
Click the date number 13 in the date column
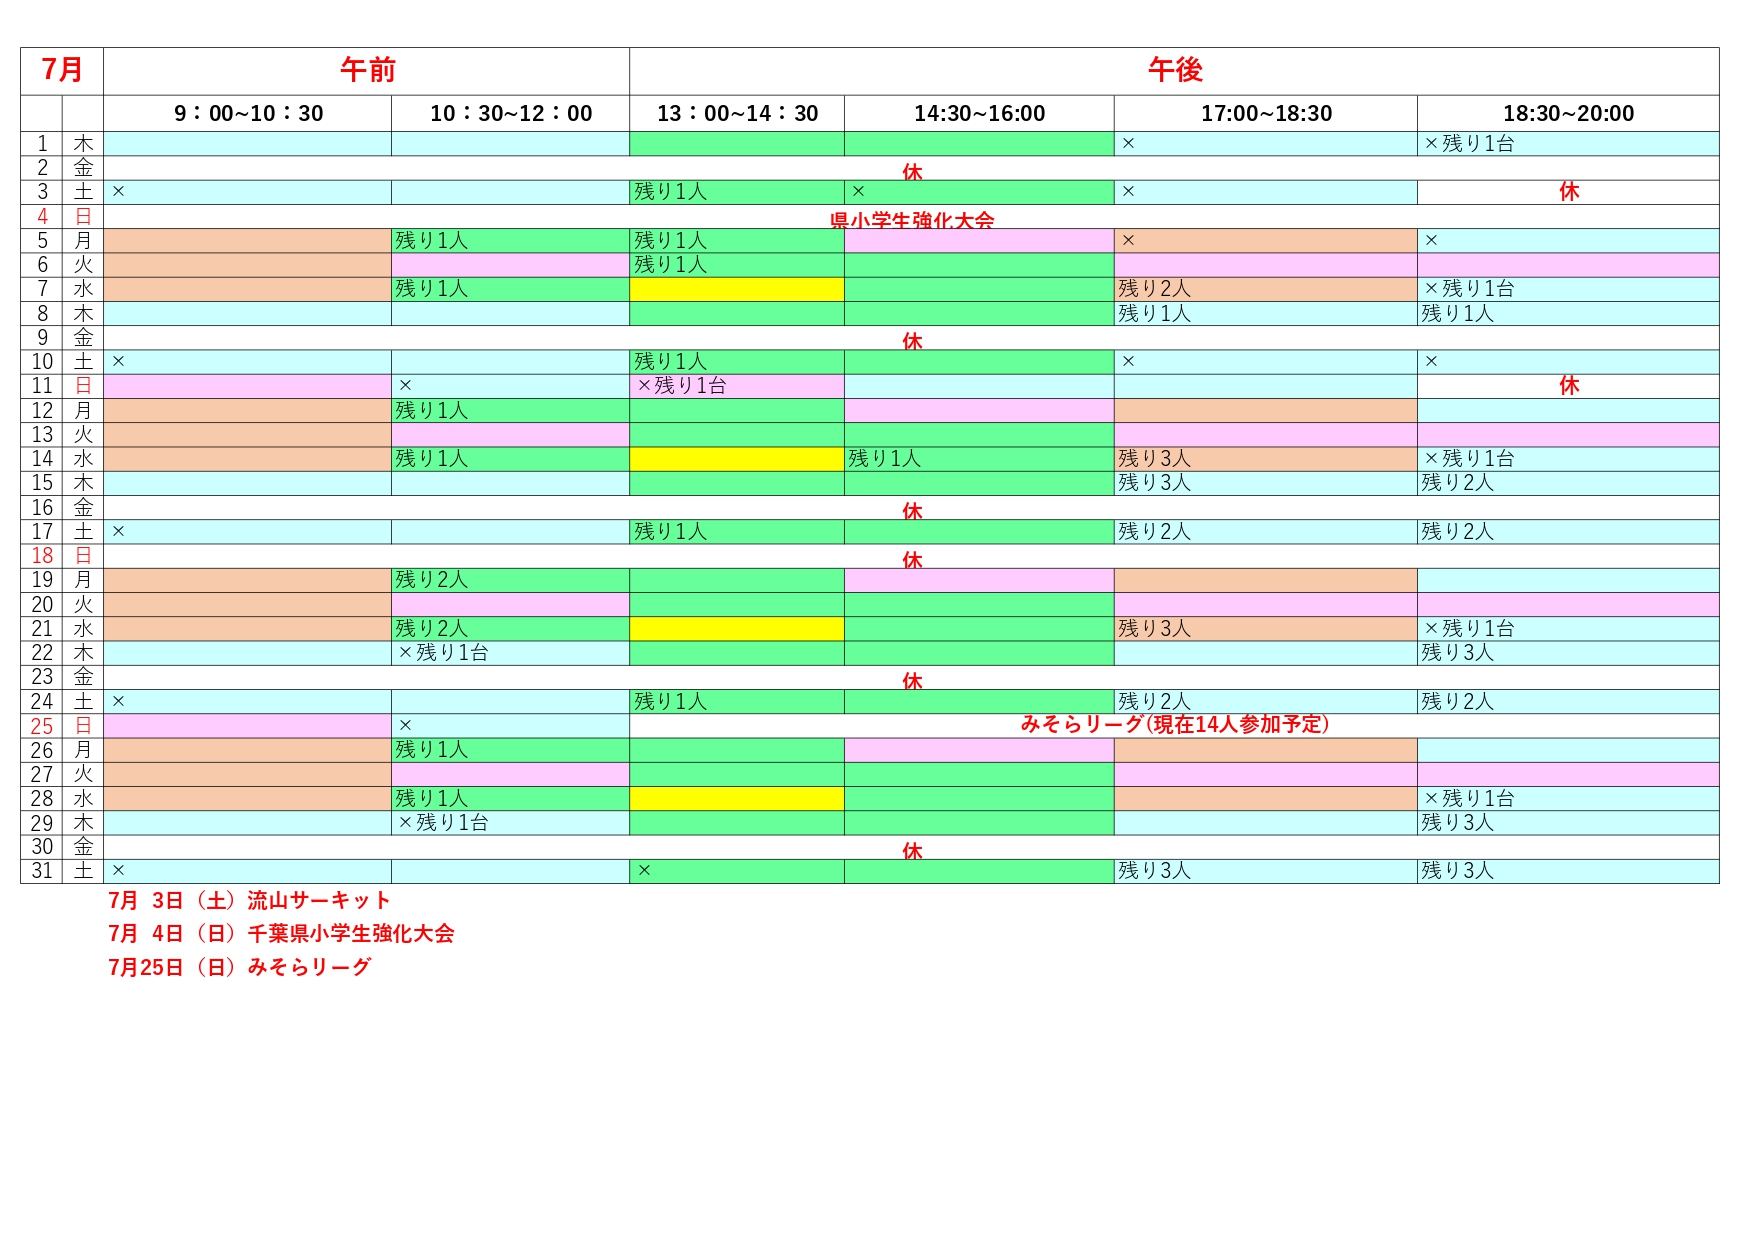coord(42,435)
